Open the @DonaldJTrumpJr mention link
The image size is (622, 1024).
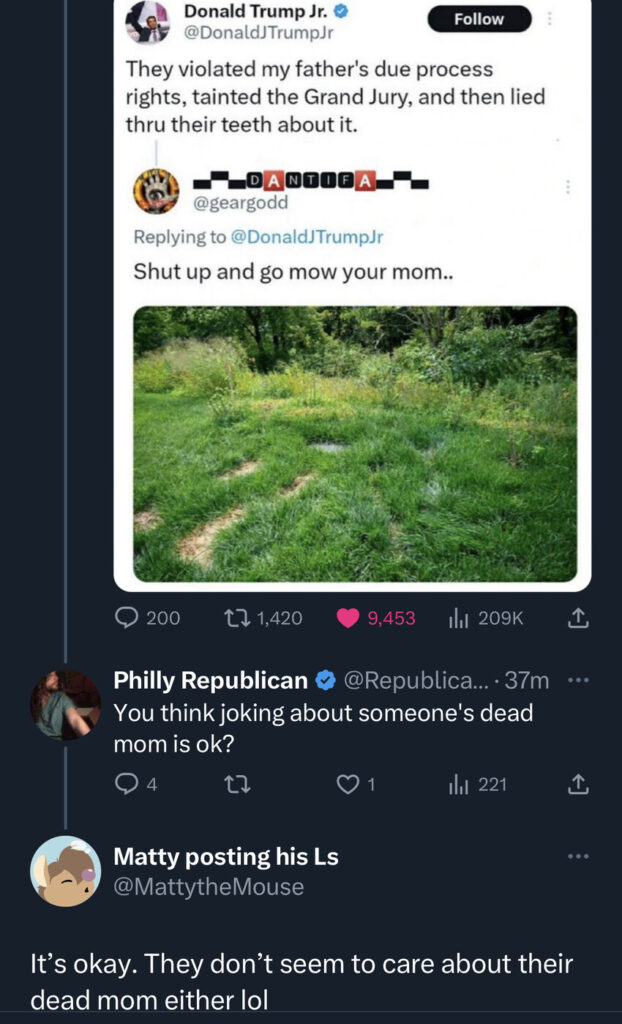(307, 237)
